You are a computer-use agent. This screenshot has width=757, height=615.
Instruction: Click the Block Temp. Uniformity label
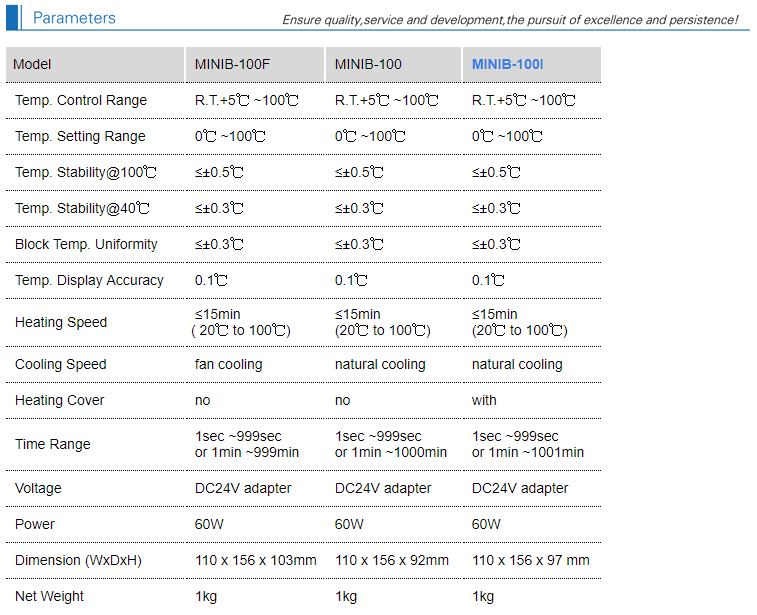pyautogui.click(x=86, y=244)
